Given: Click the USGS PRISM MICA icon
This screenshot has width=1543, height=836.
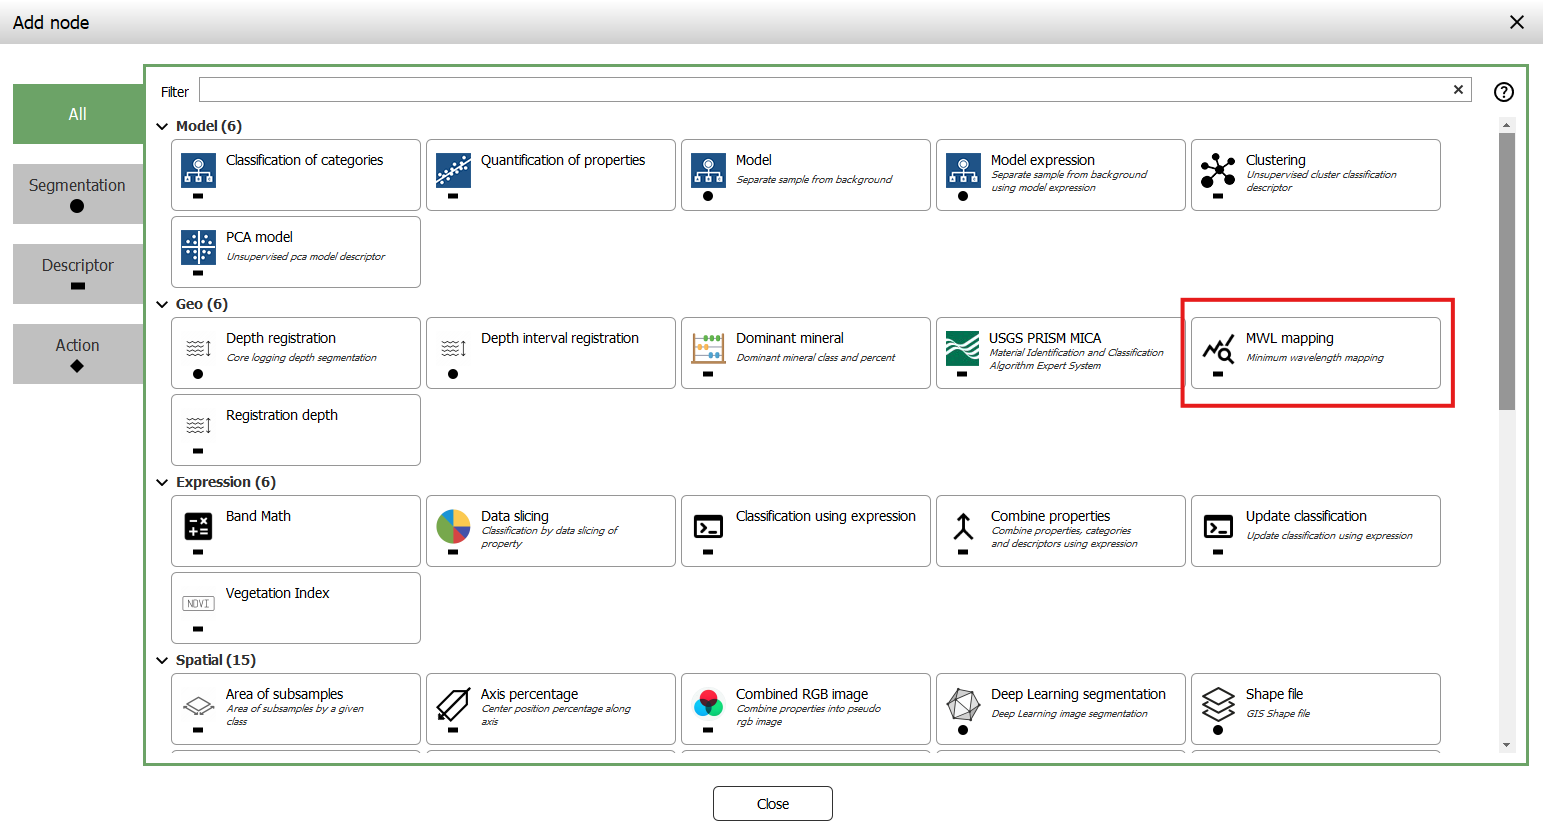Looking at the screenshot, I should [963, 348].
